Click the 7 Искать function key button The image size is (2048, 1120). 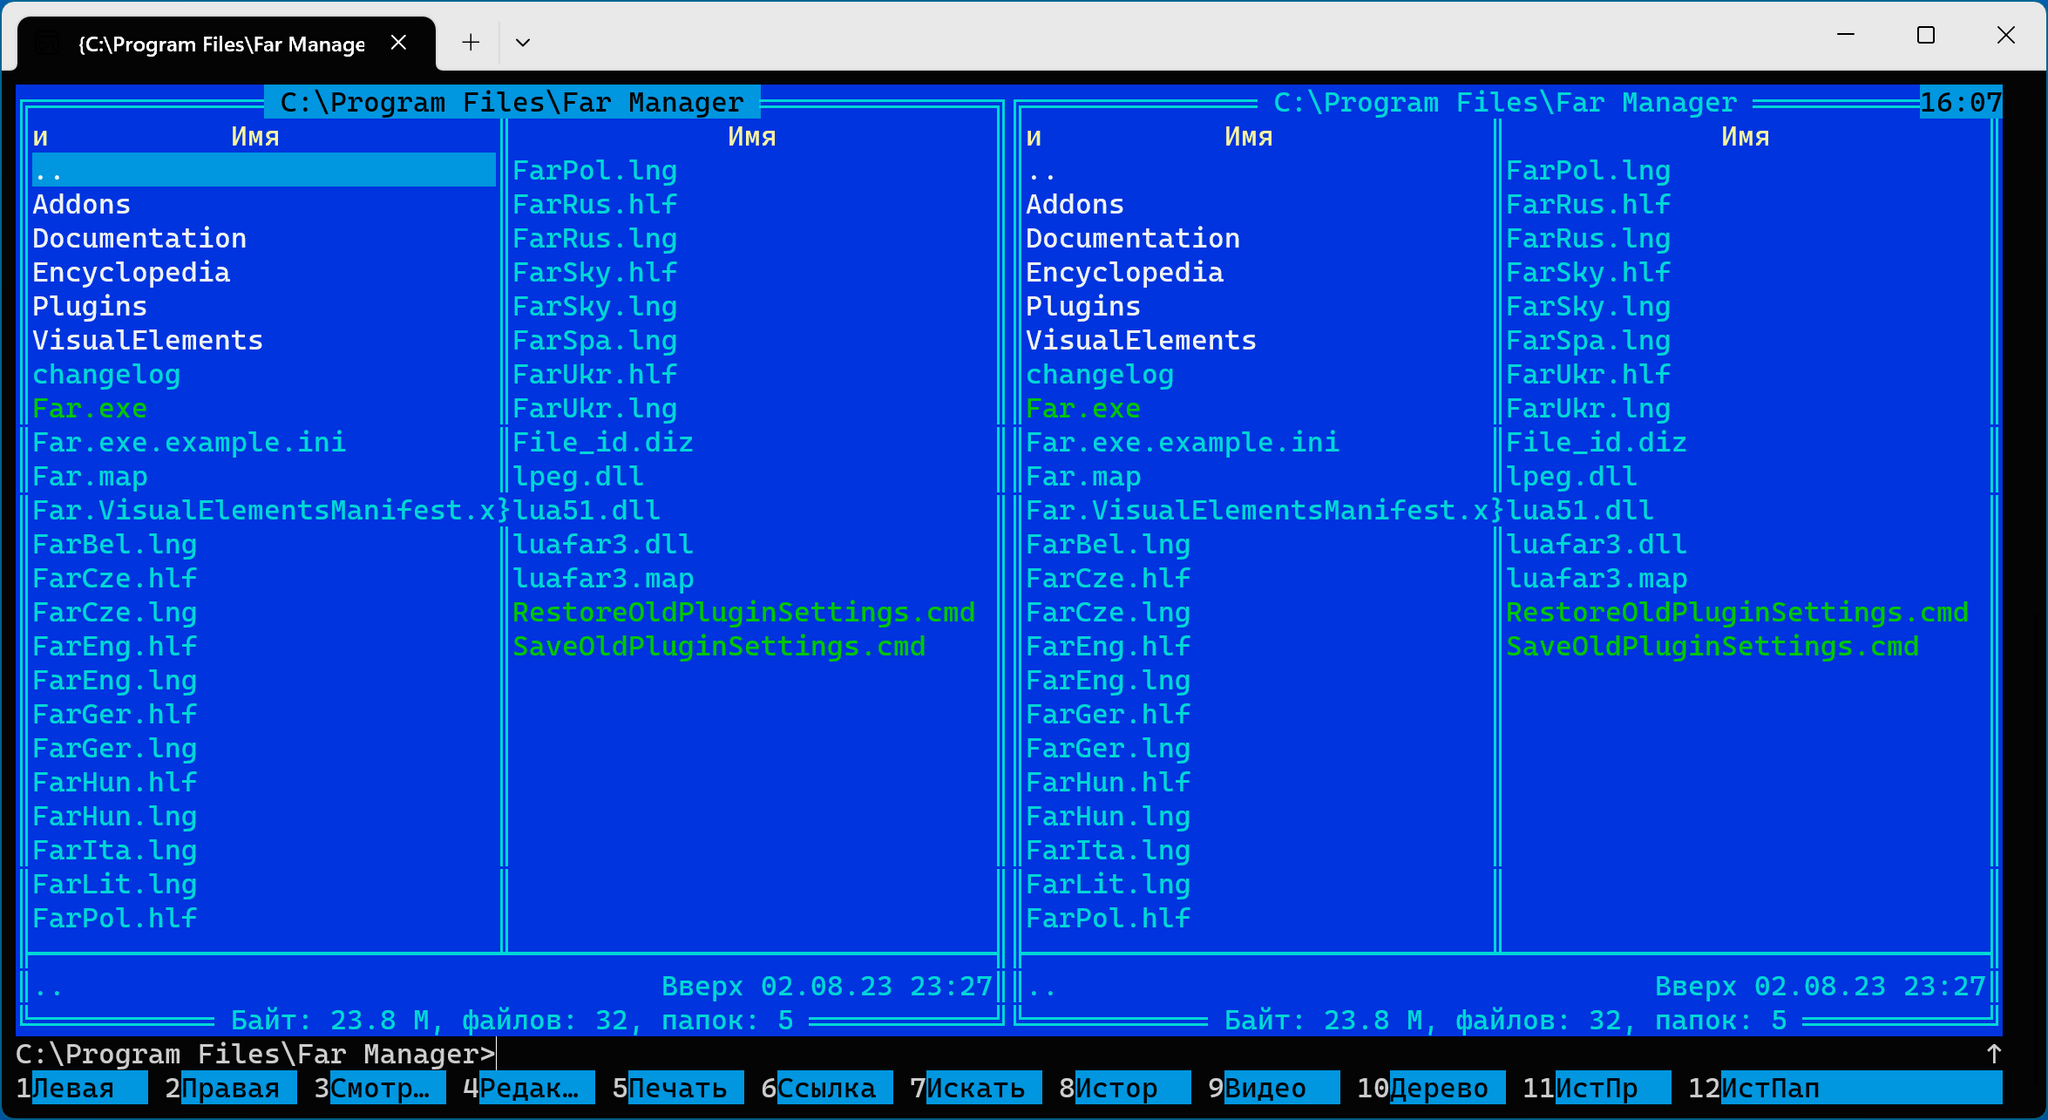coord(976,1088)
